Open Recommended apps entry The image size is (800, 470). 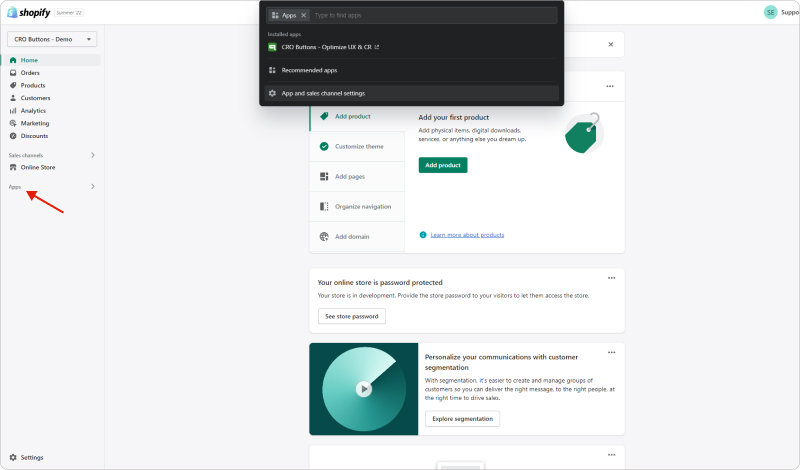309,70
